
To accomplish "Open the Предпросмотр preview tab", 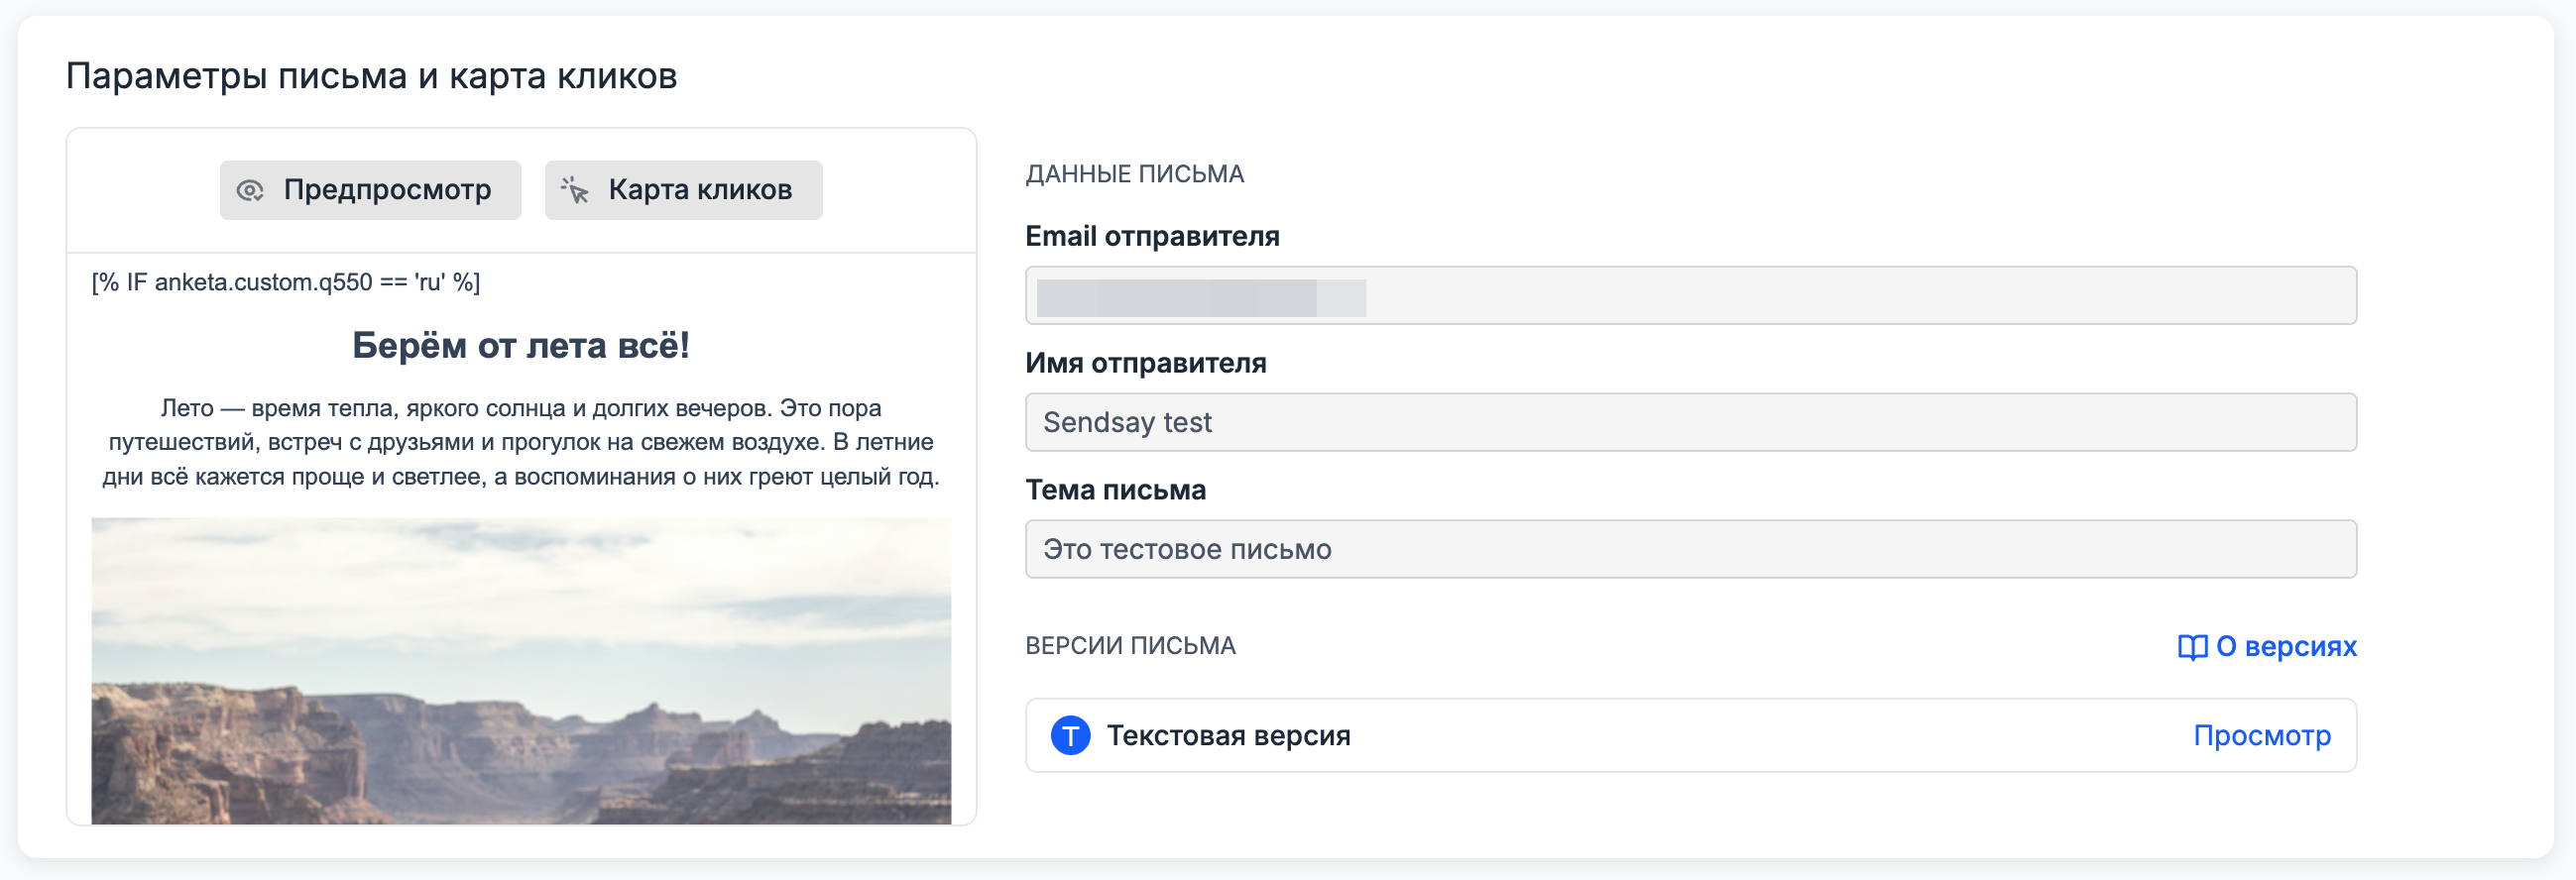I will [x=370, y=190].
